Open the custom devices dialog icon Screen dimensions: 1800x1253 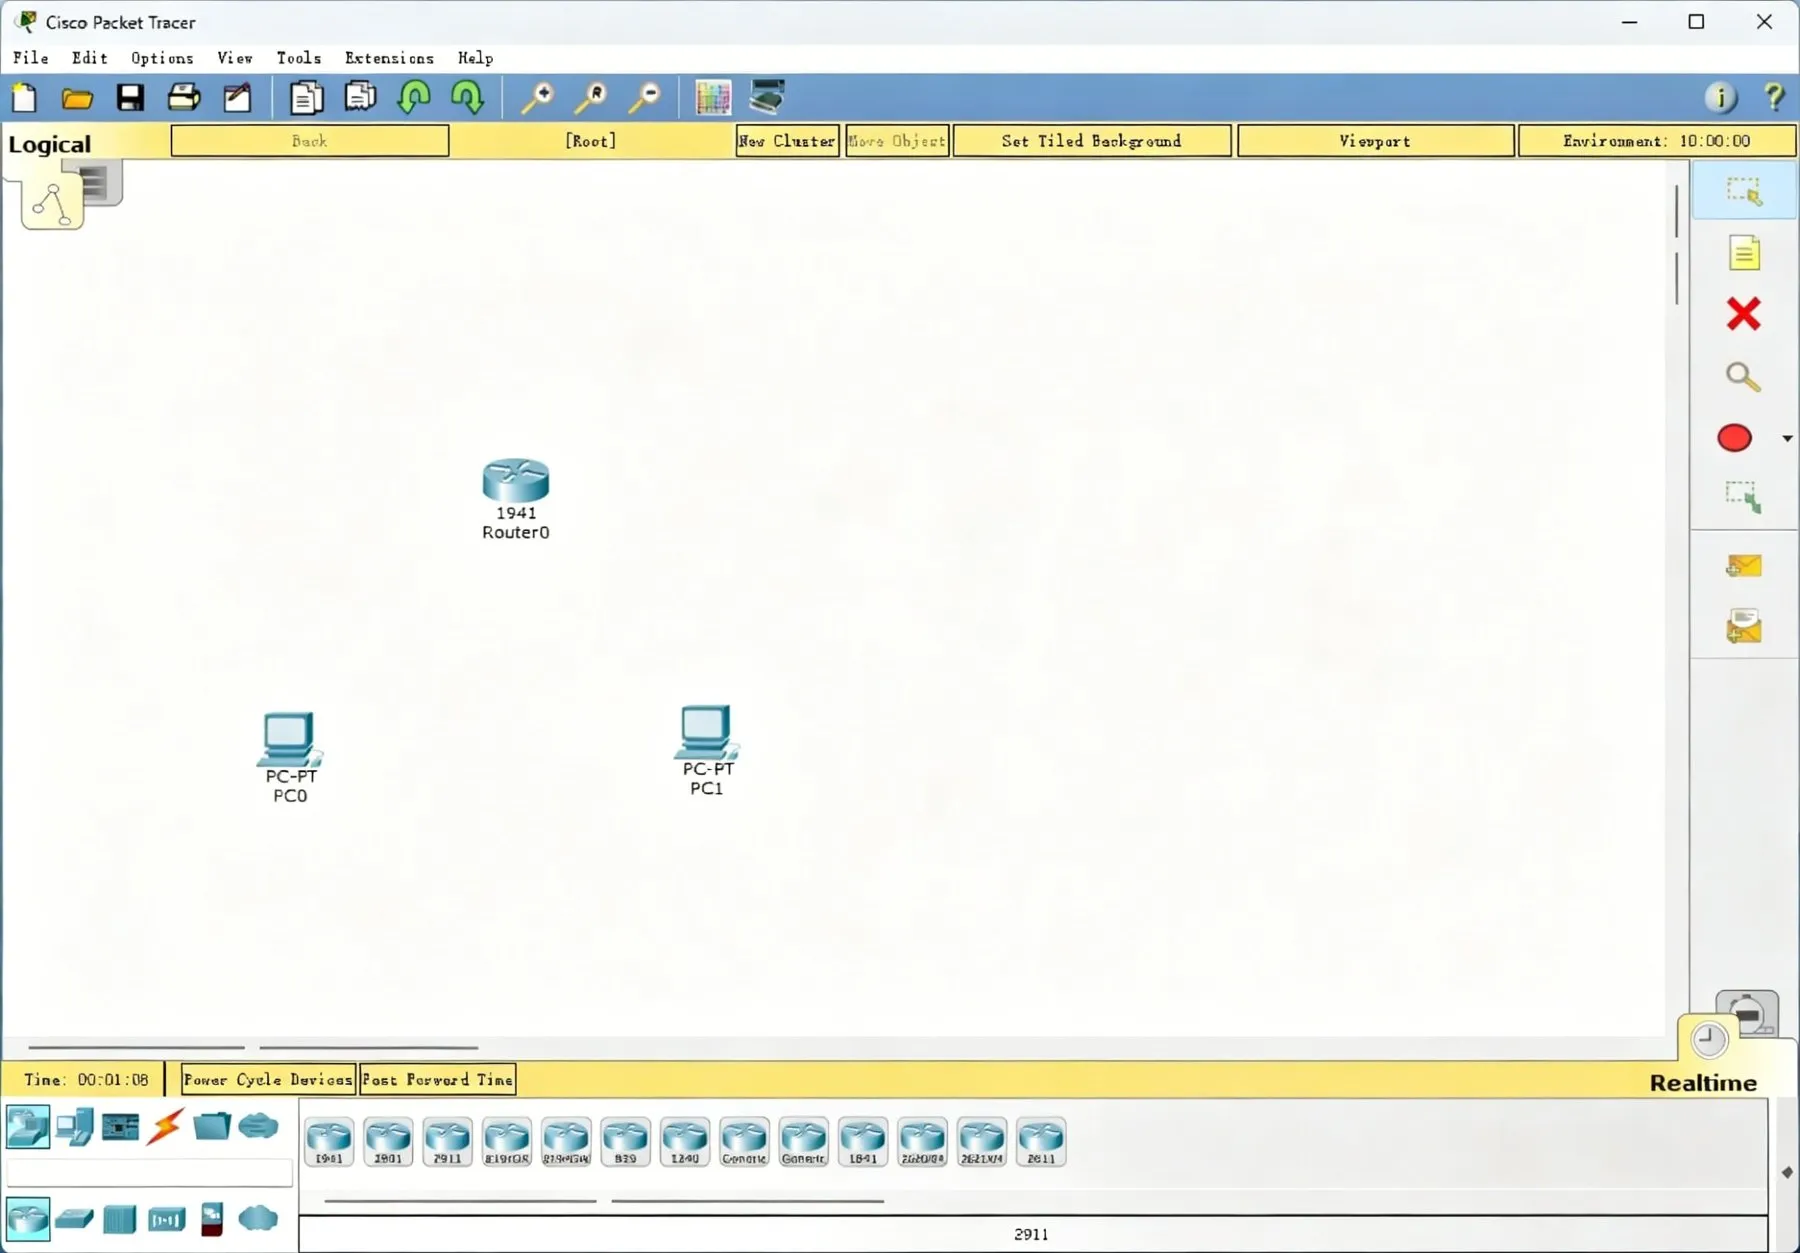(x=767, y=97)
